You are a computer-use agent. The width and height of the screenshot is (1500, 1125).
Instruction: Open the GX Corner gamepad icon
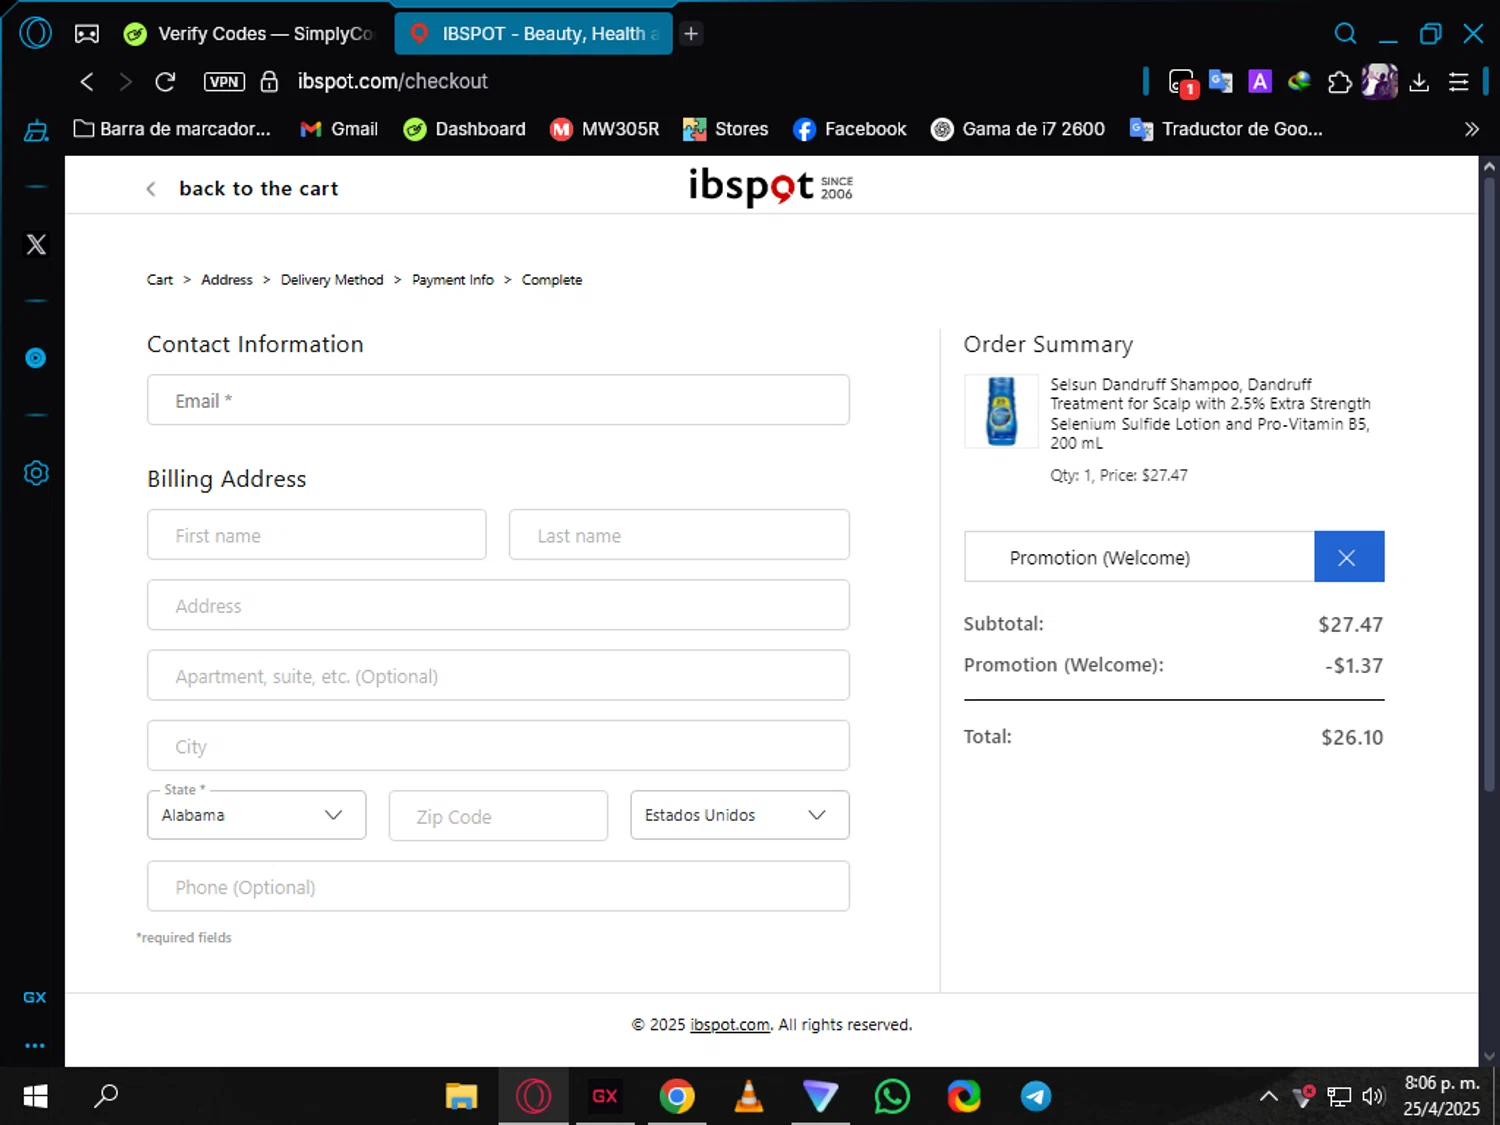(87, 34)
